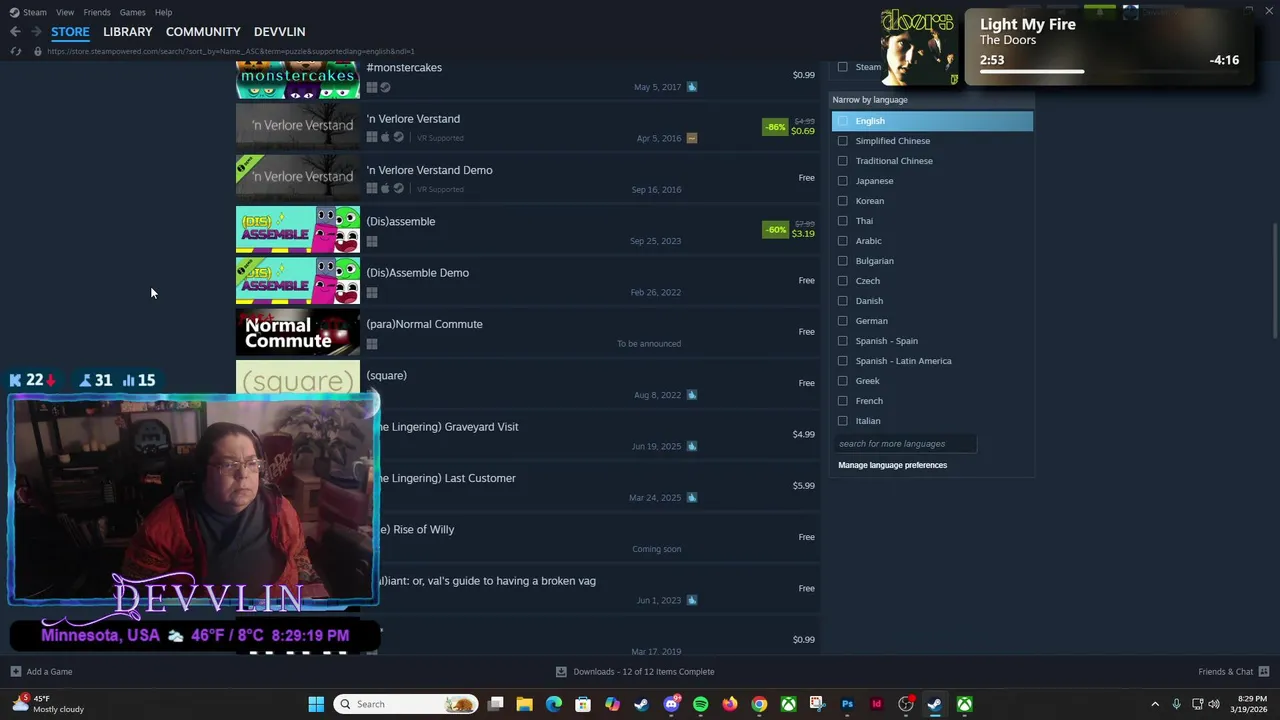This screenshot has width=1280, height=720.
Task: Click the review thumb for Last Customer
Action: [x=692, y=497]
